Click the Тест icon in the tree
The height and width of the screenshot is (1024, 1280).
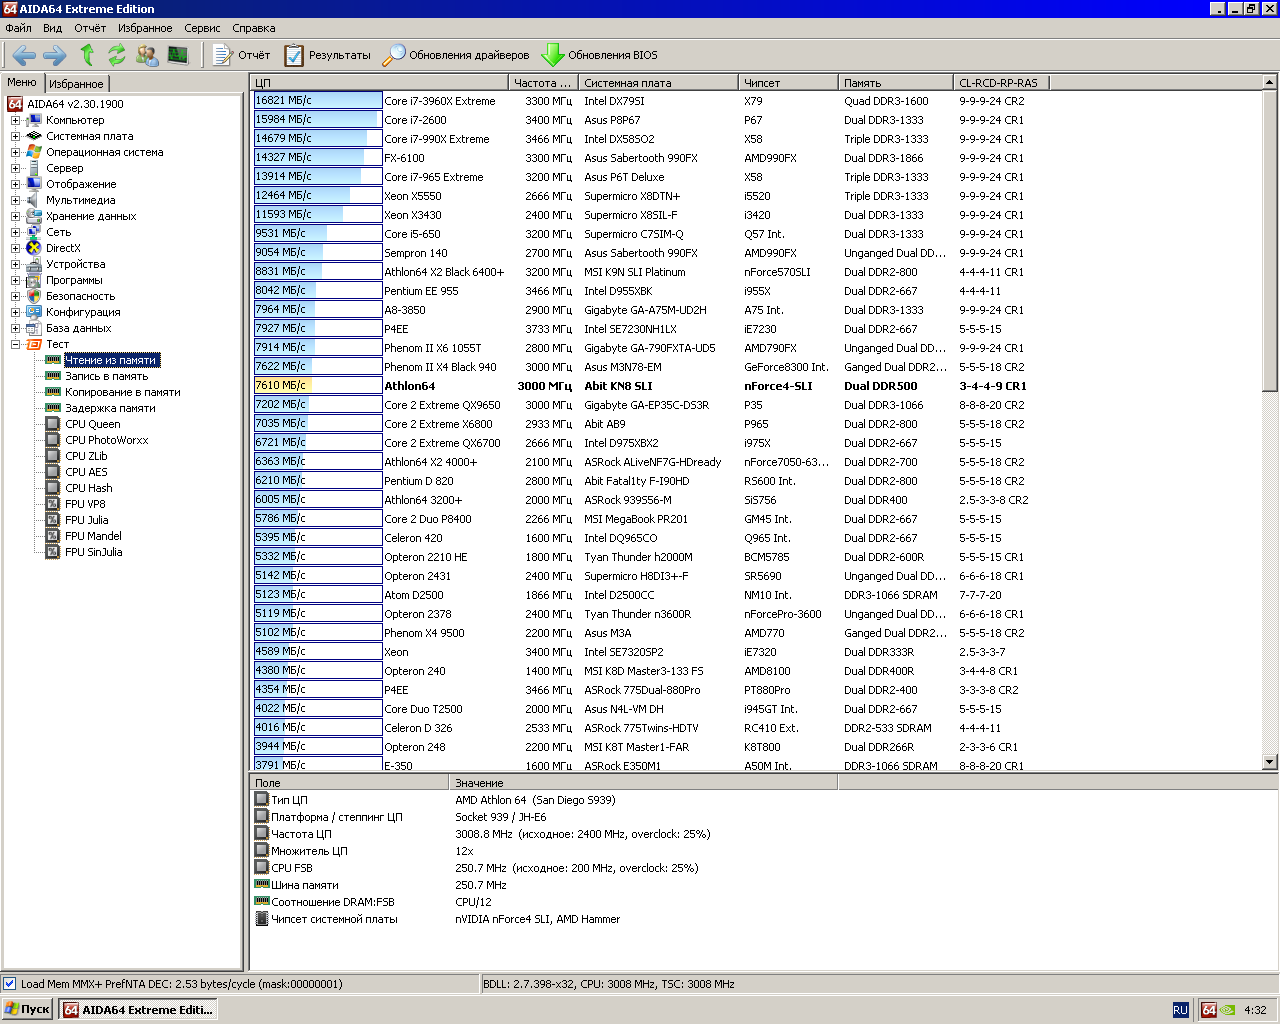tap(34, 344)
